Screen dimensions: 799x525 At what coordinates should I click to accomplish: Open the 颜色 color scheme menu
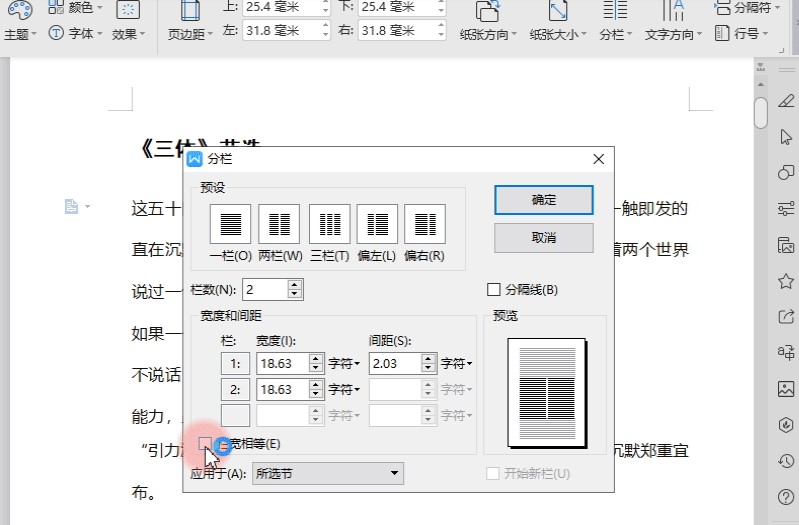(75, 8)
